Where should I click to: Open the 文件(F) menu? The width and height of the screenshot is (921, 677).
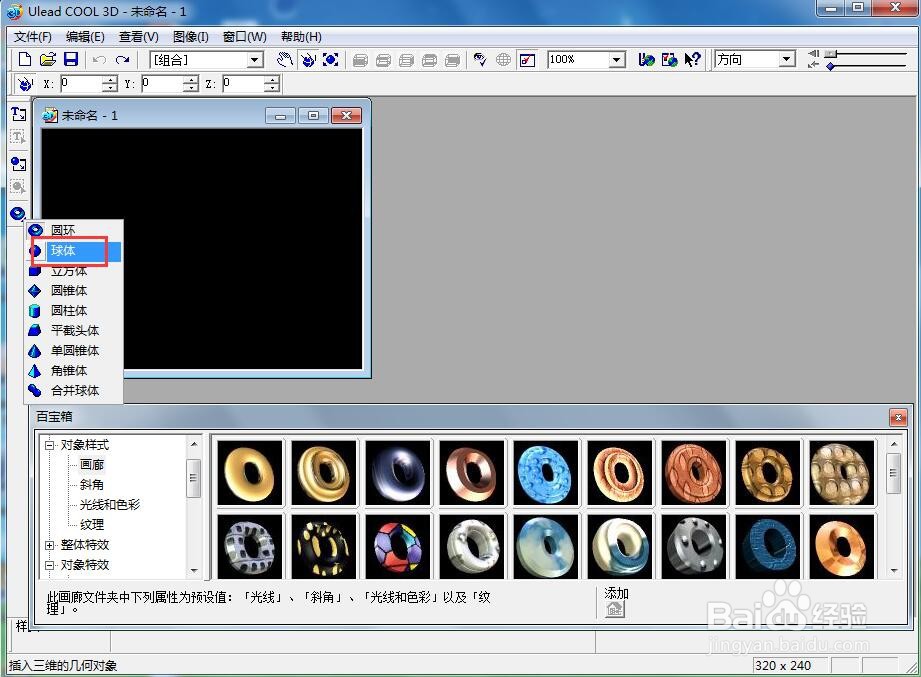[x=33, y=37]
